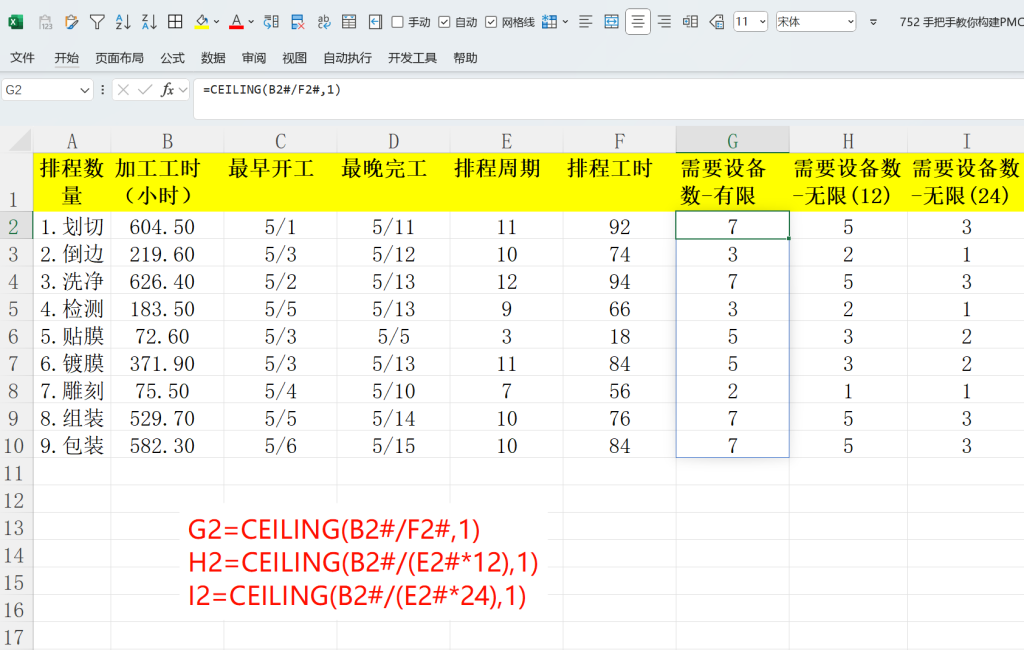Click the fx insert function button
The image size is (1024, 650).
(x=167, y=89)
